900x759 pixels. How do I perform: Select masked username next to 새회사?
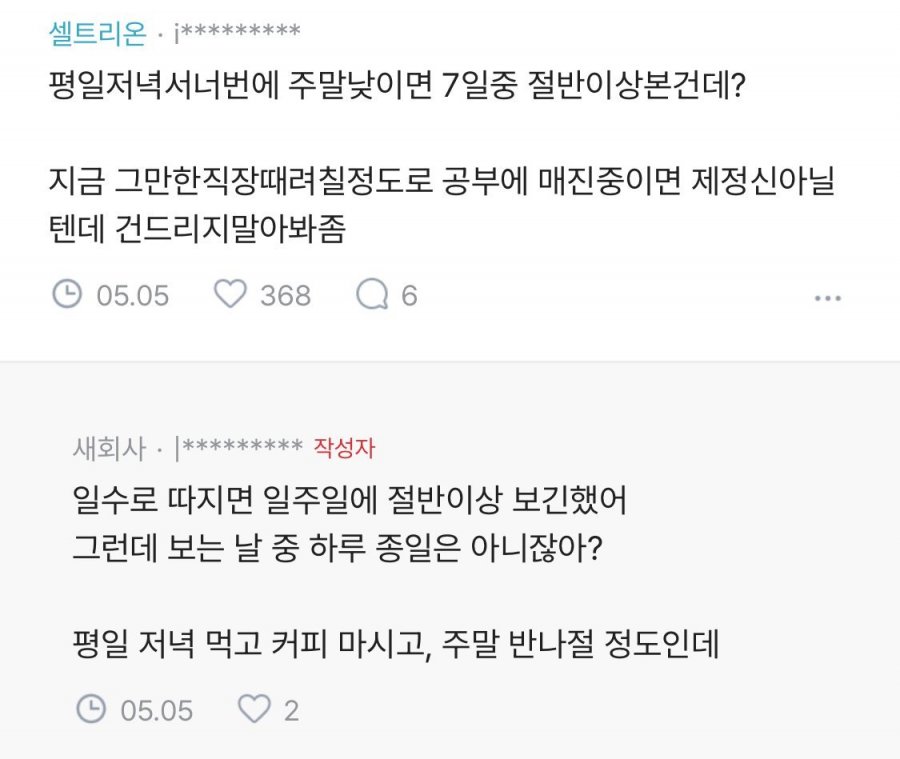[x=239, y=447]
